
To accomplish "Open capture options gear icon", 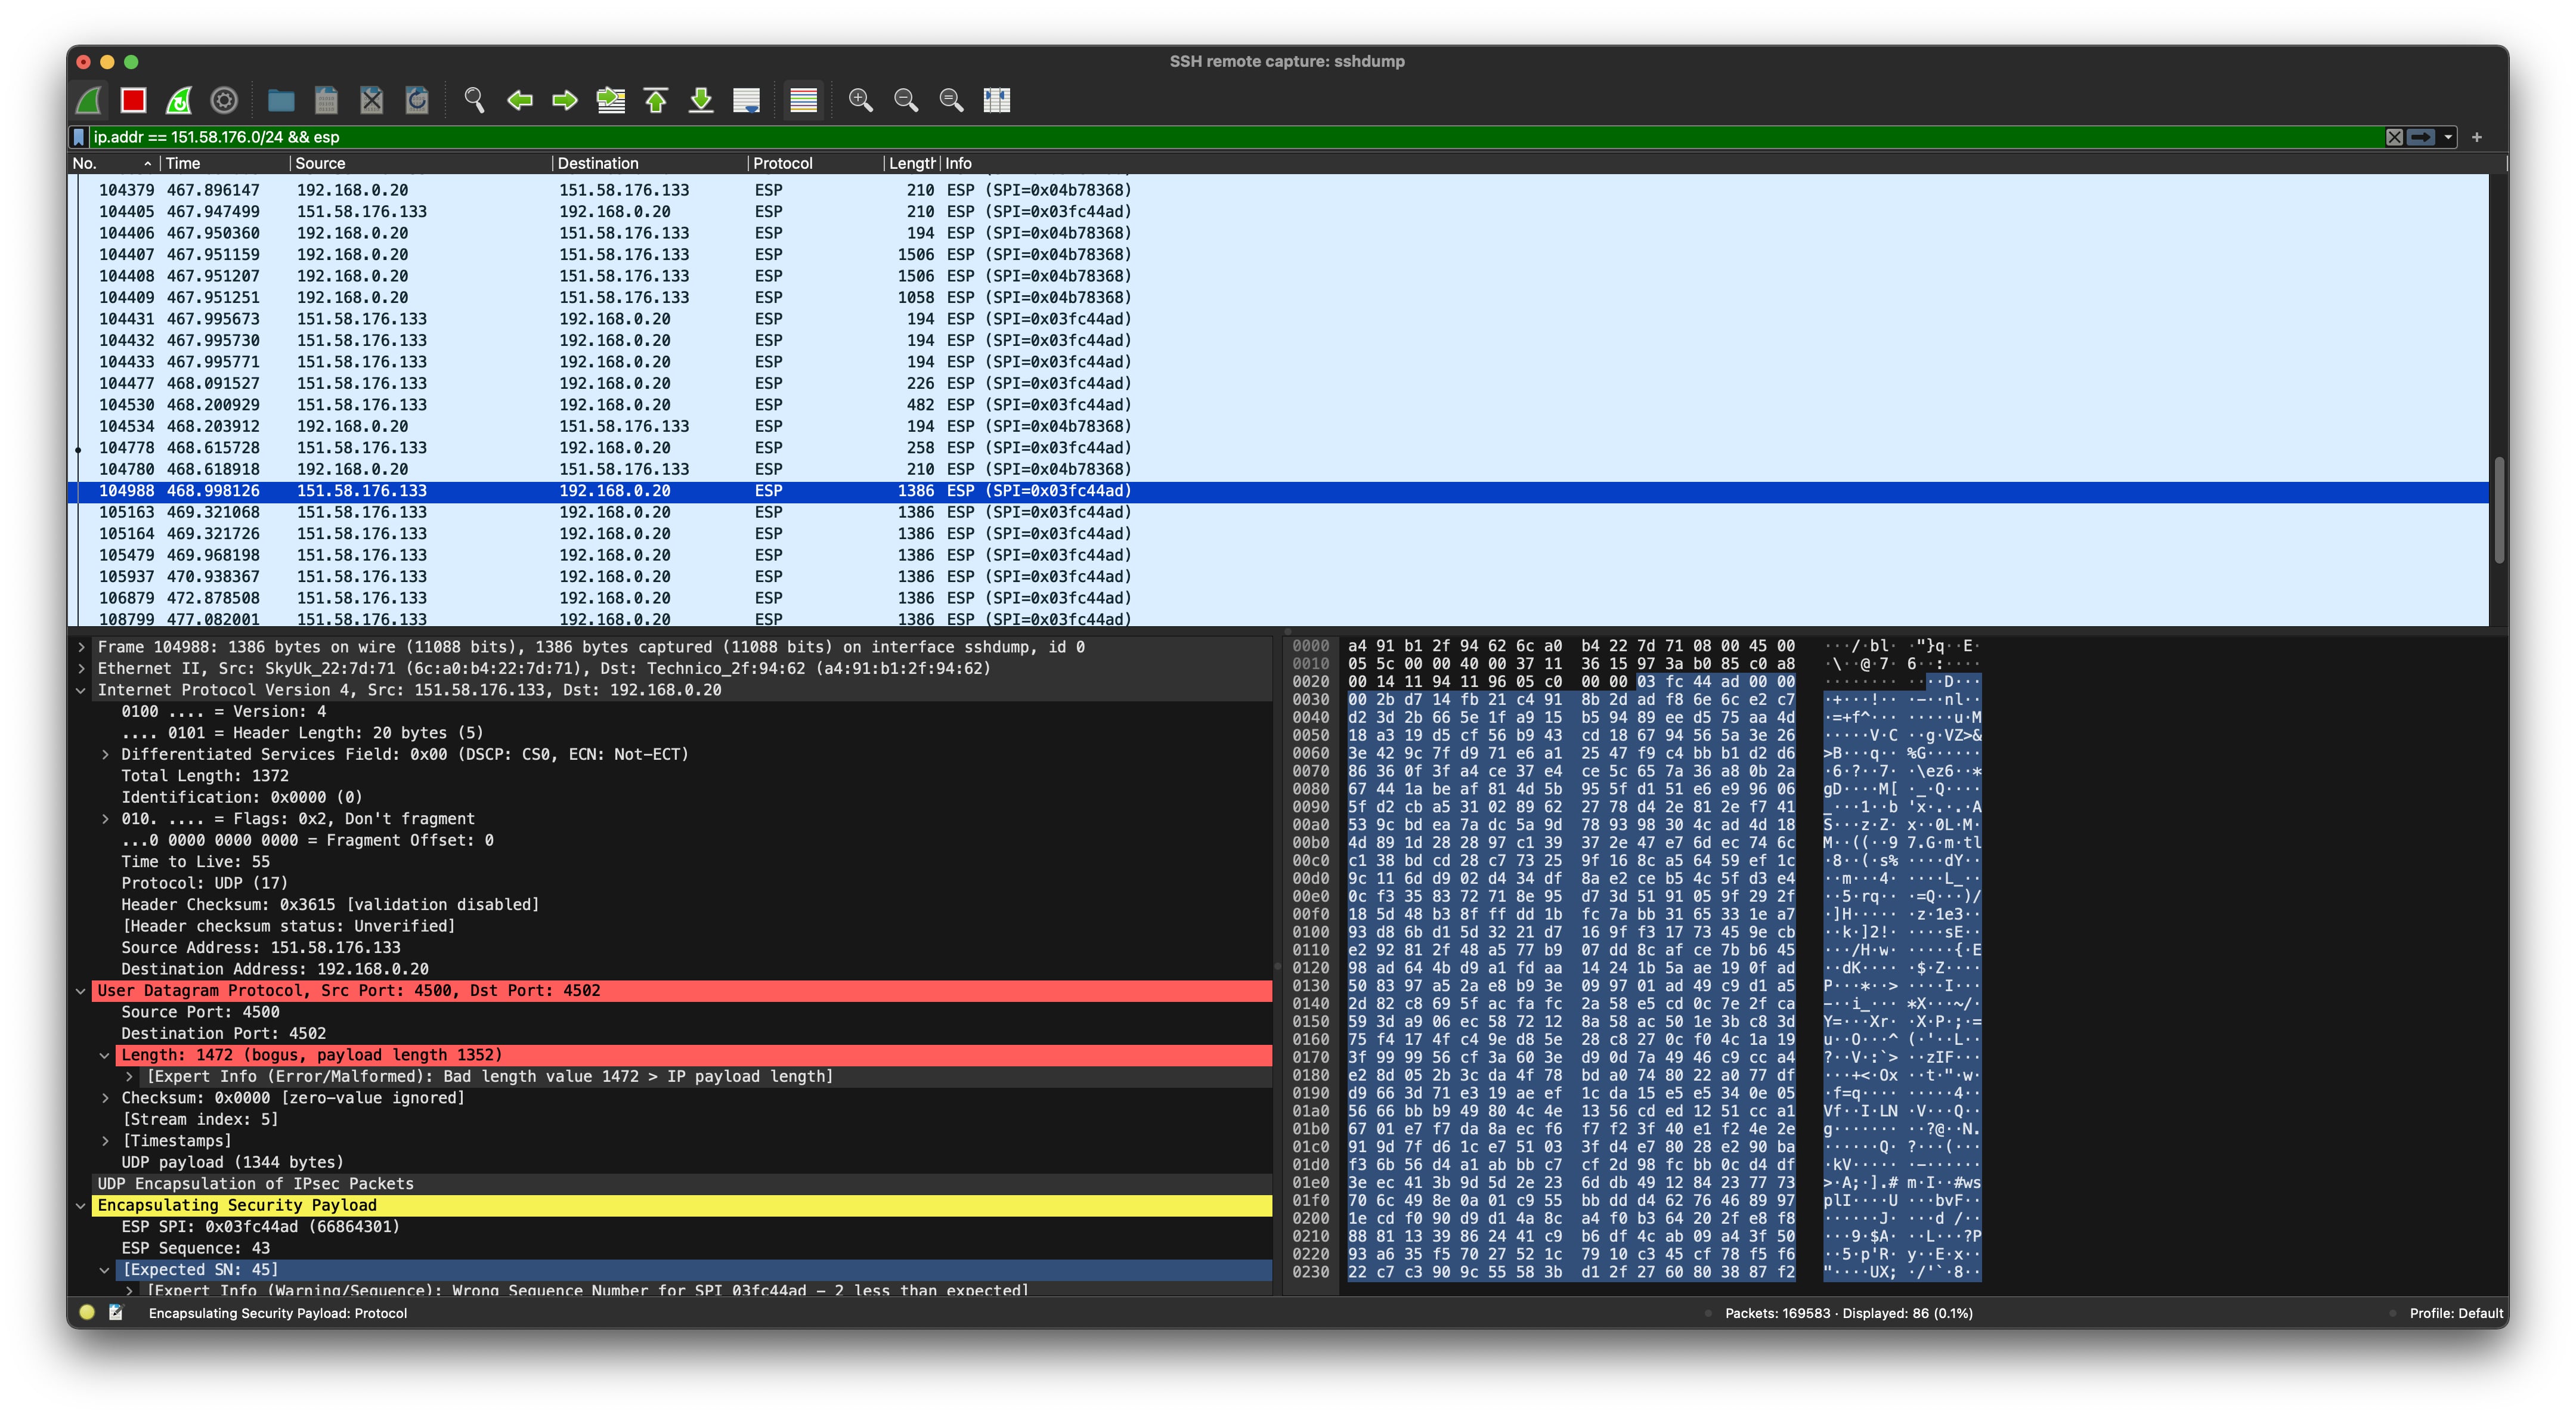I will (224, 100).
